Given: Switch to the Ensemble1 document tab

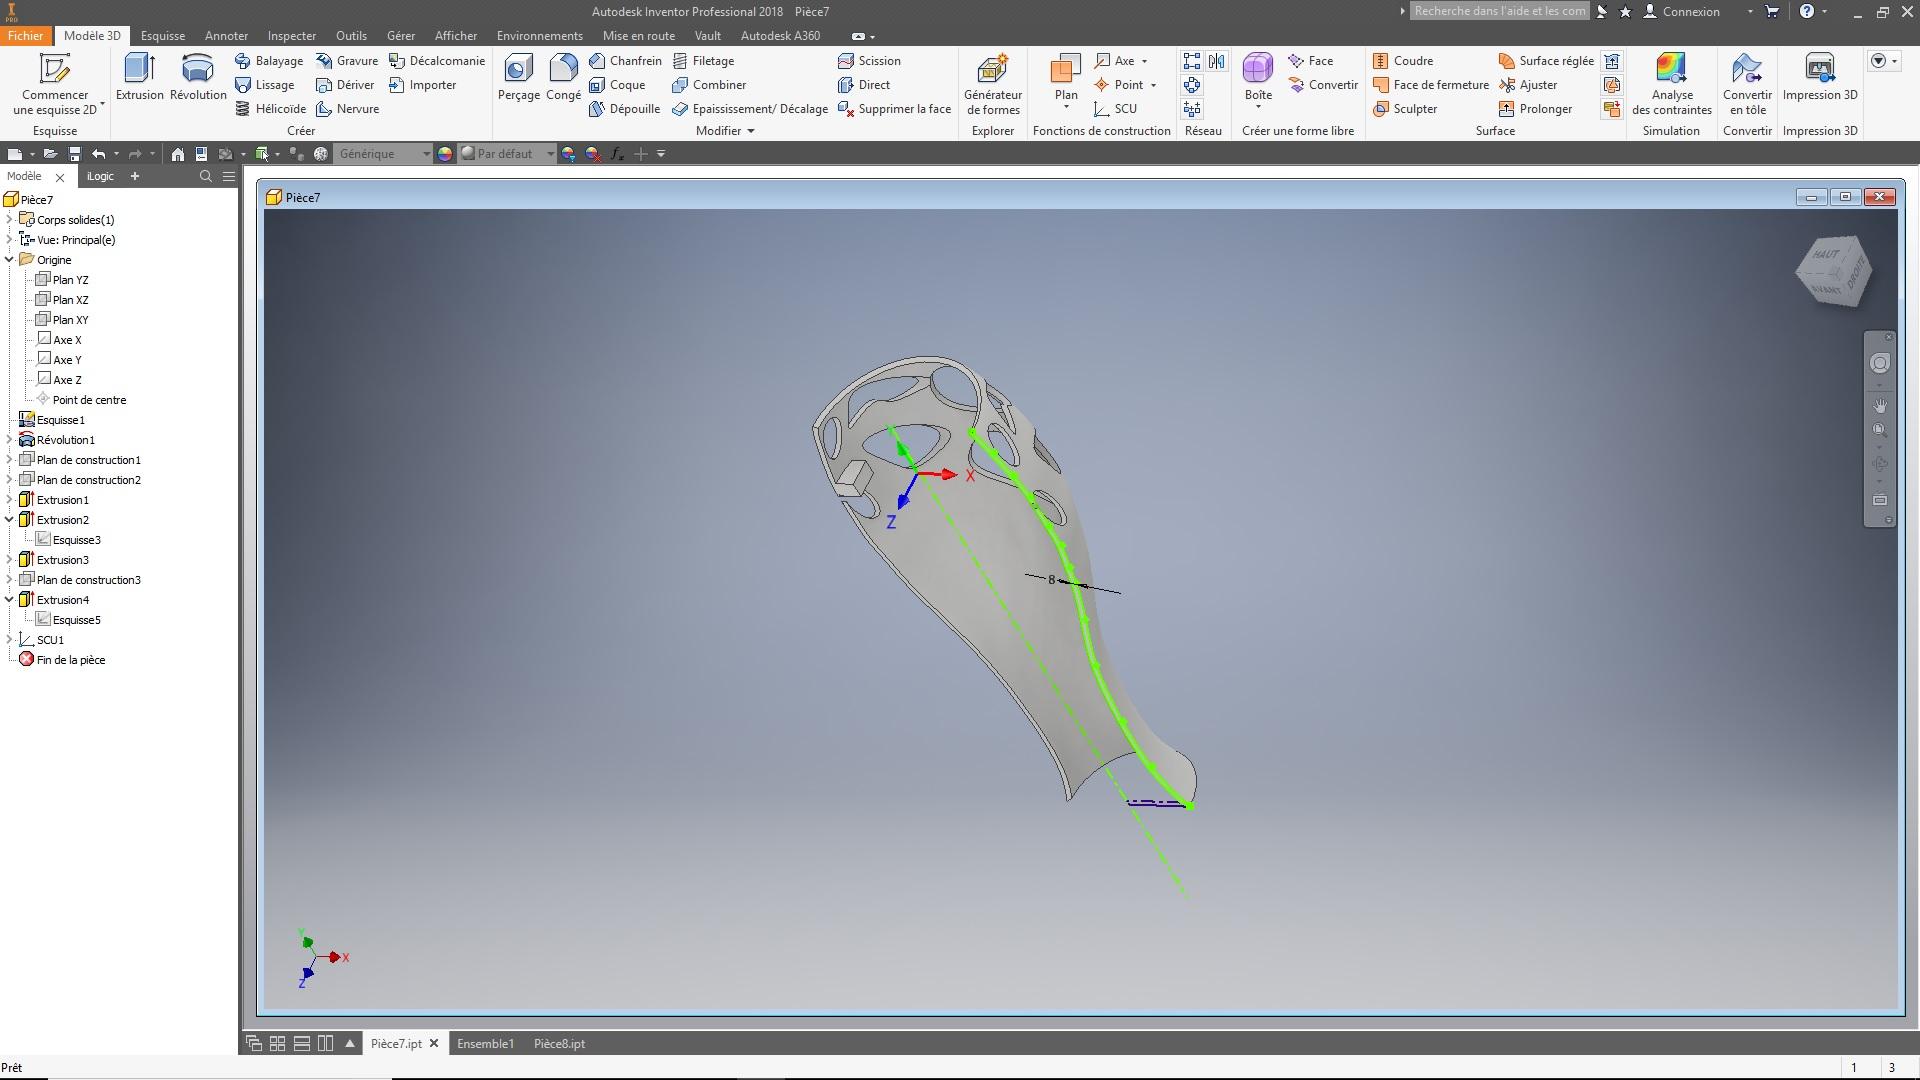Looking at the screenshot, I should tap(485, 1044).
